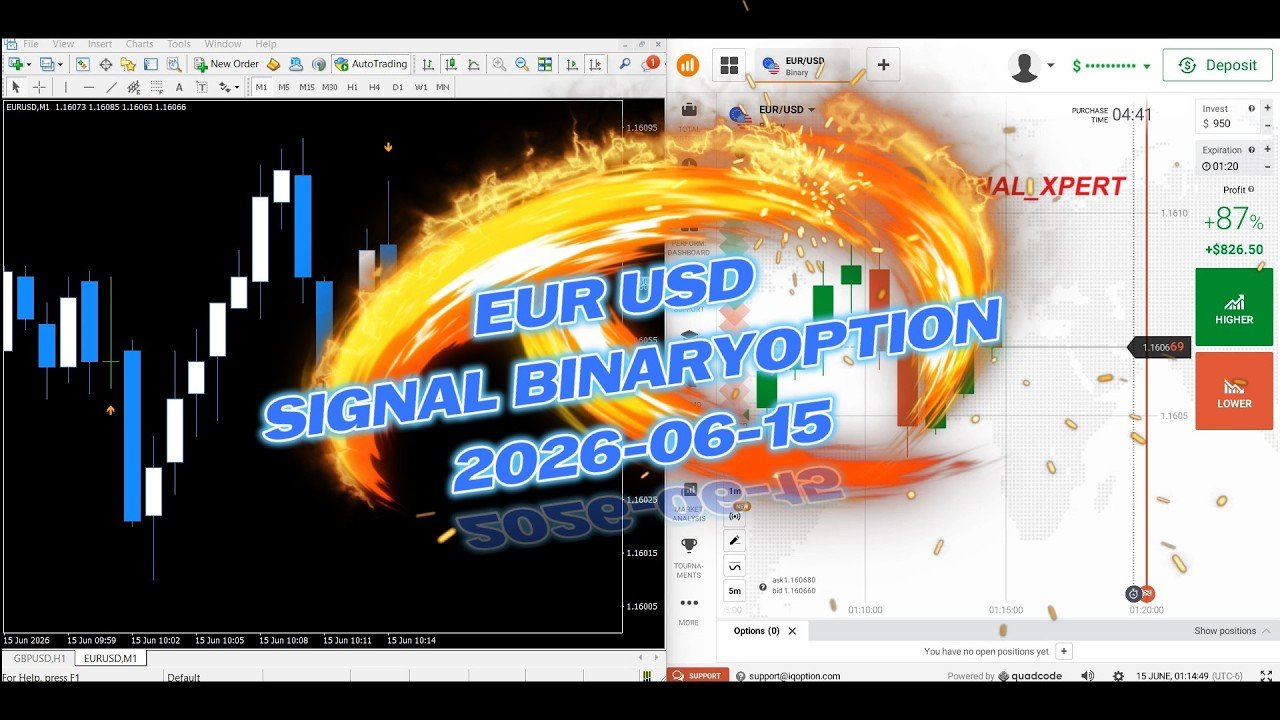Open the profile avatar dropdown
This screenshot has height=720, width=1280.
pos(1031,66)
